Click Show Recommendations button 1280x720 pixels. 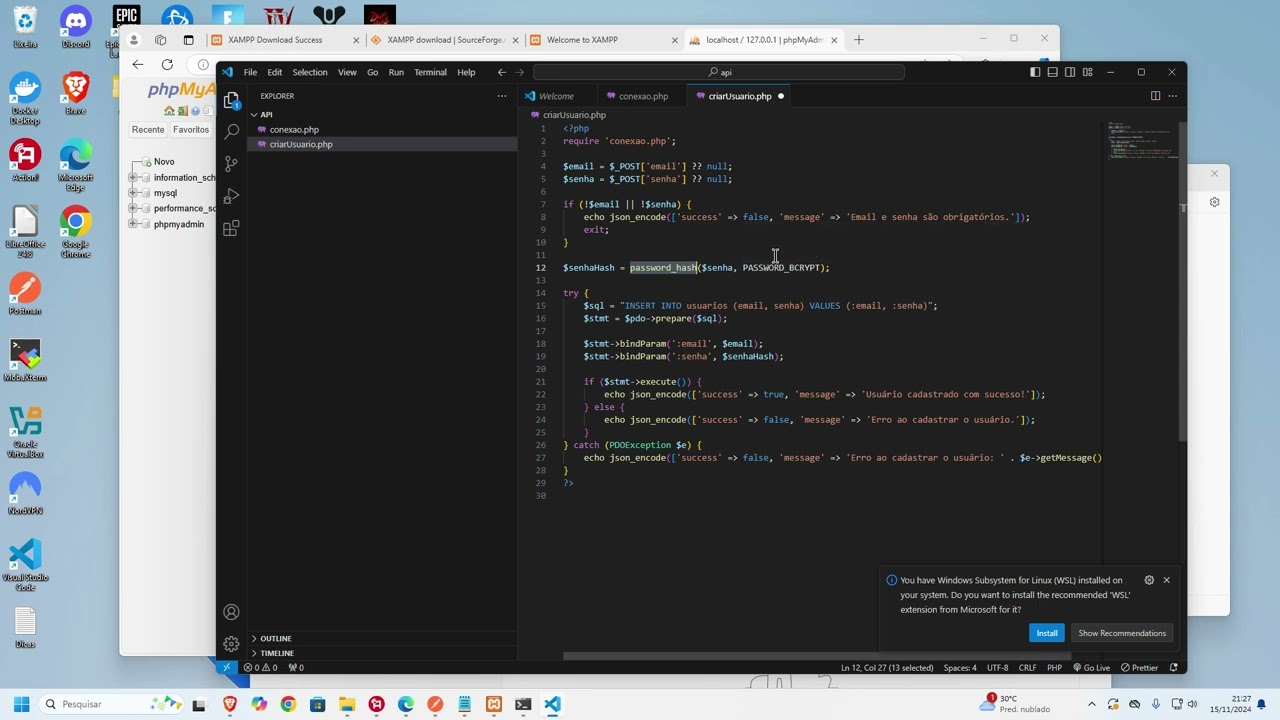[x=1122, y=633]
